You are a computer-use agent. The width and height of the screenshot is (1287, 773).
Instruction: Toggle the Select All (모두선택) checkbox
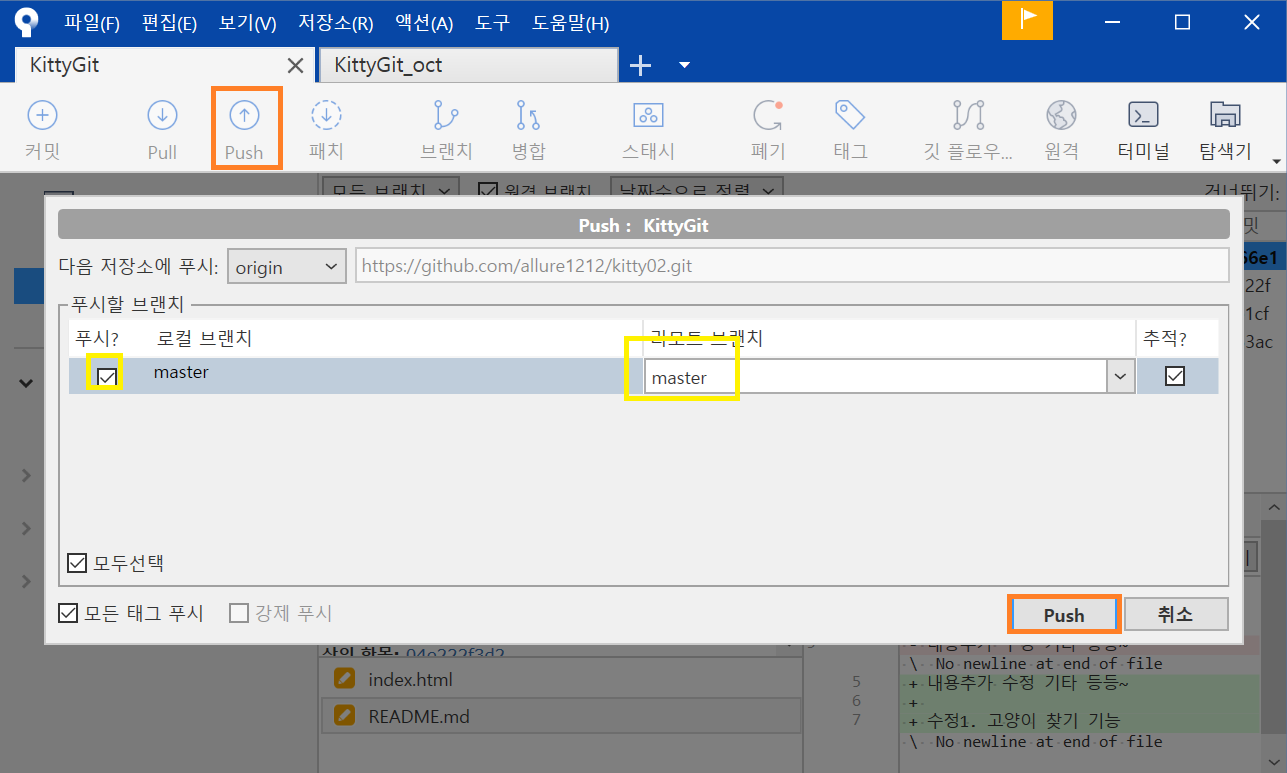point(77,563)
